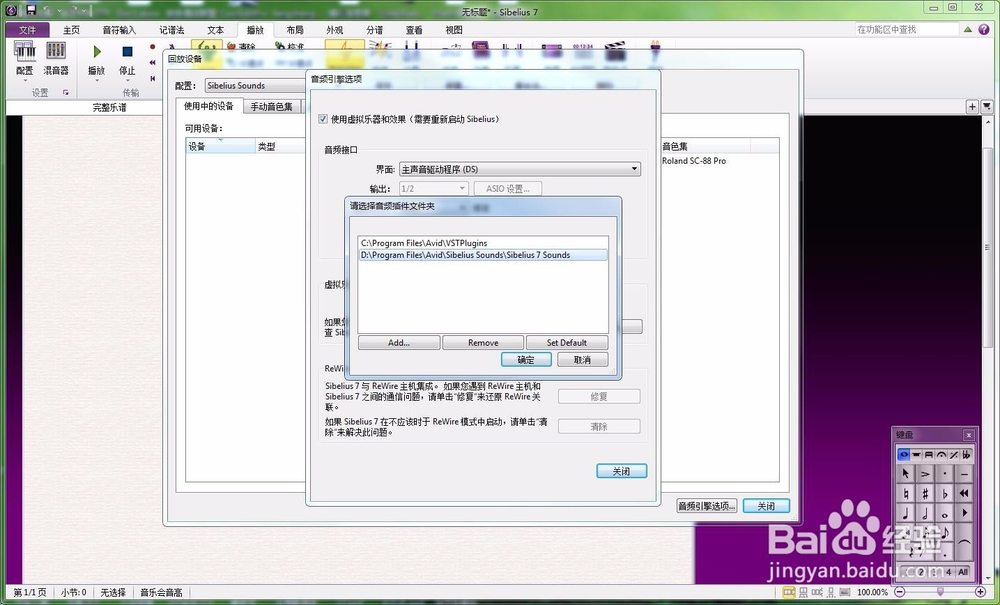The image size is (1000, 605).
Task: Open the tremolo slash keypad layout tab
Action: click(x=953, y=455)
